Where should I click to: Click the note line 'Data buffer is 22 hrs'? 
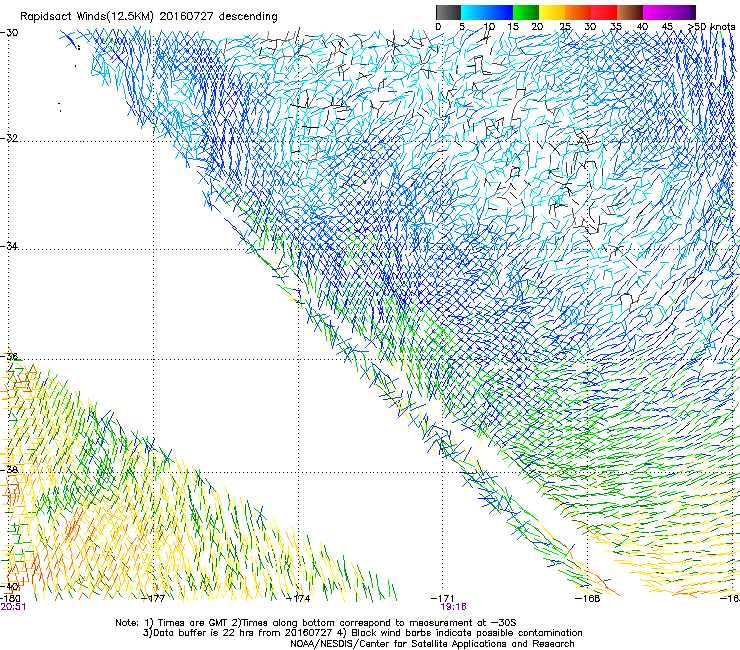tap(202, 633)
